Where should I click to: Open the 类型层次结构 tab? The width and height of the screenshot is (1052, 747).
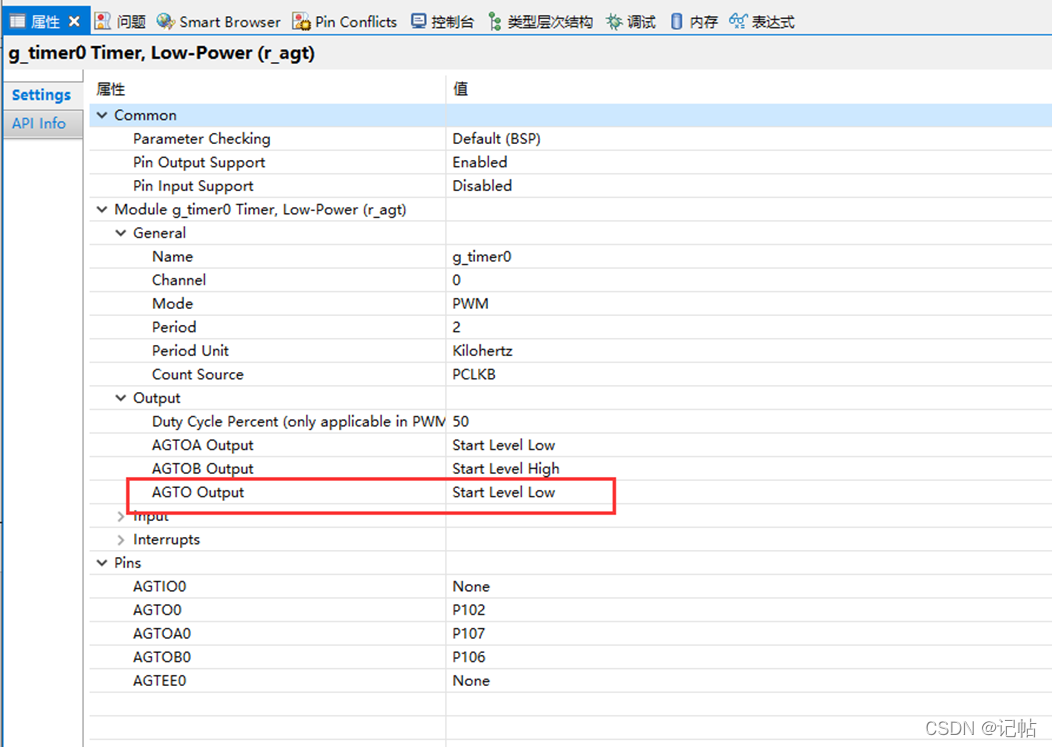point(550,21)
